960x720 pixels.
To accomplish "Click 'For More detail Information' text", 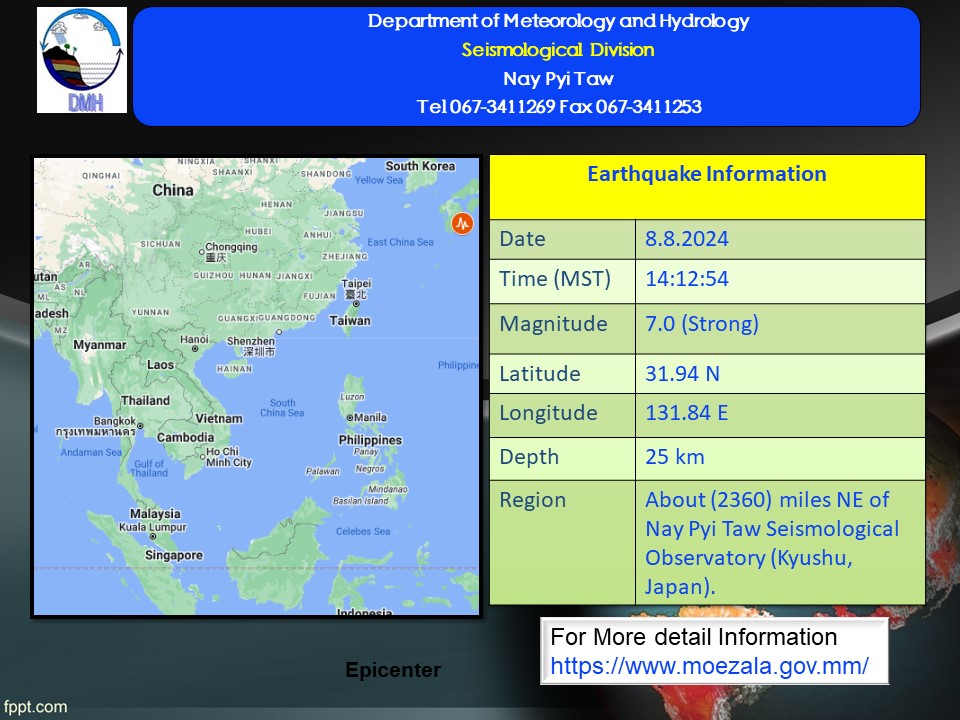I will tap(694, 637).
